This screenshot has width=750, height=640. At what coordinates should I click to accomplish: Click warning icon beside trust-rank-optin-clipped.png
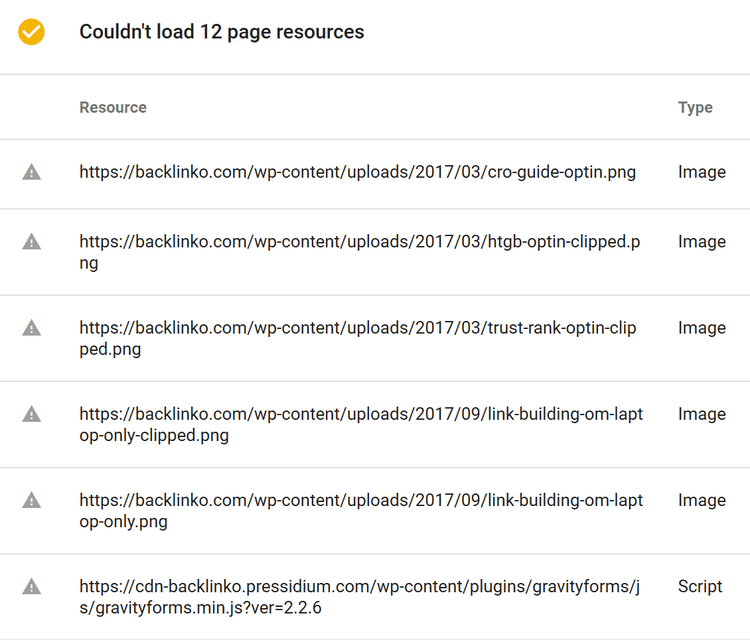[32, 328]
